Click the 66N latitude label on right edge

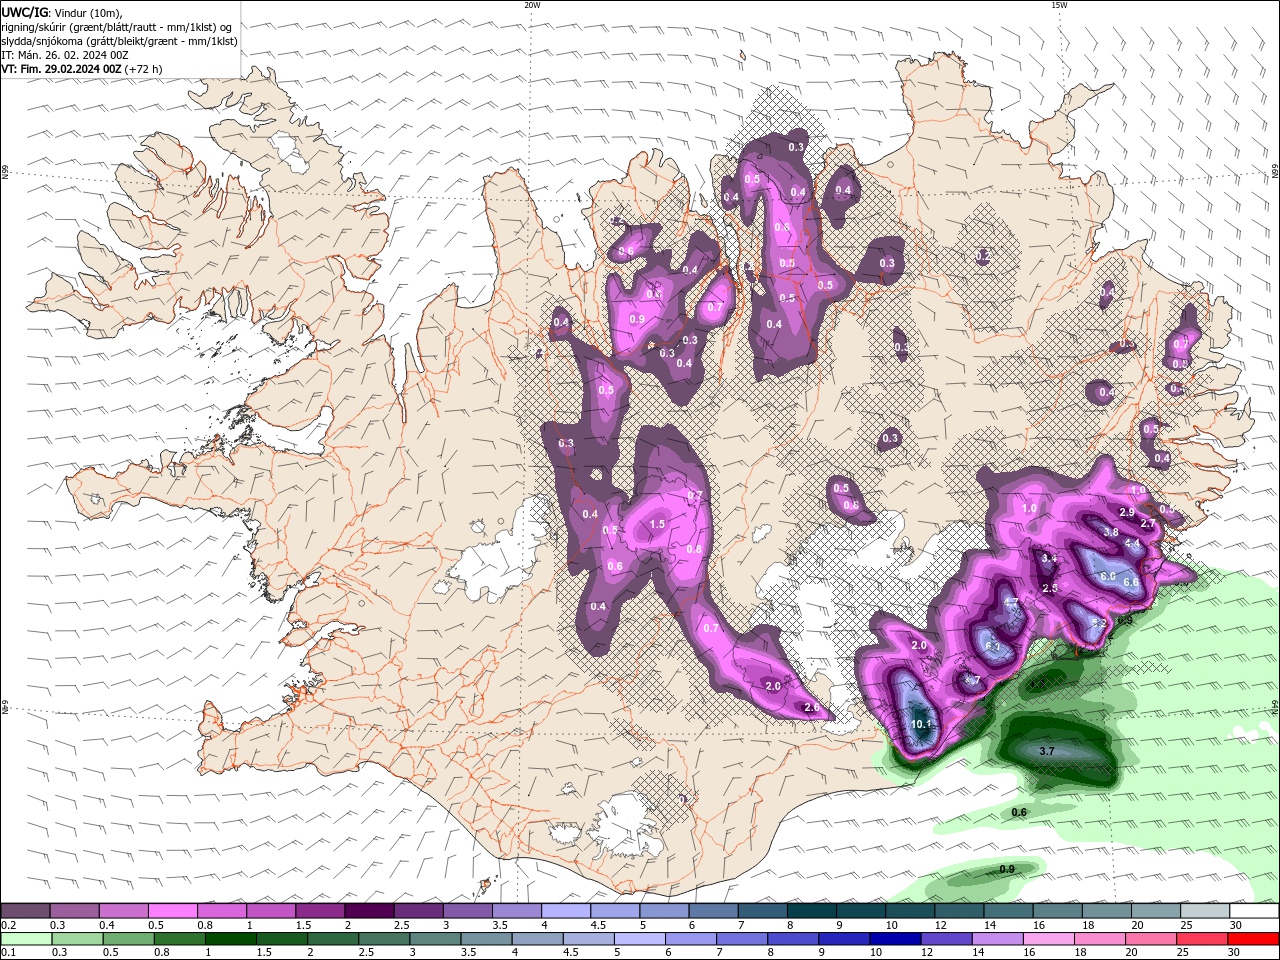1275,171
